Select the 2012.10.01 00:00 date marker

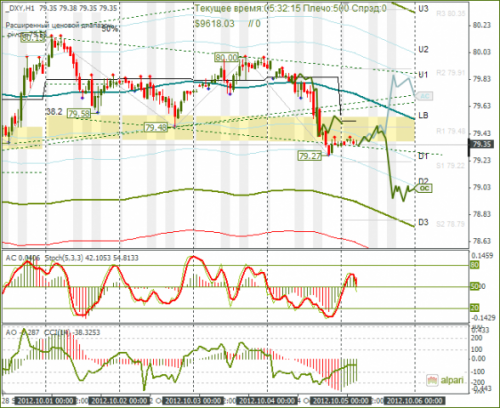(46, 401)
